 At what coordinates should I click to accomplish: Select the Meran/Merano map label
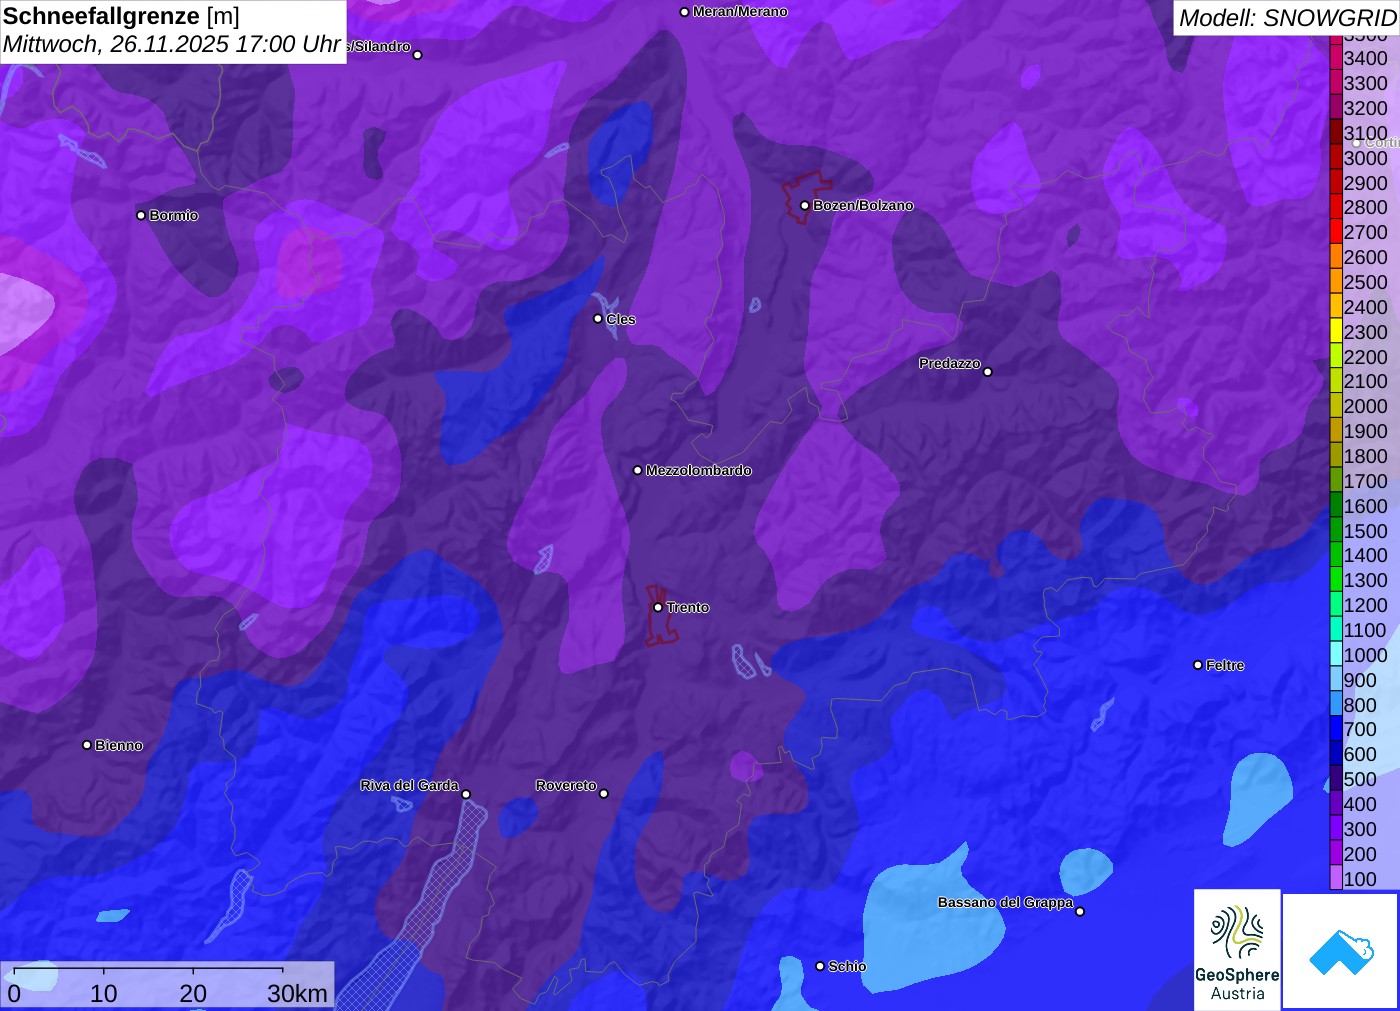pyautogui.click(x=740, y=12)
